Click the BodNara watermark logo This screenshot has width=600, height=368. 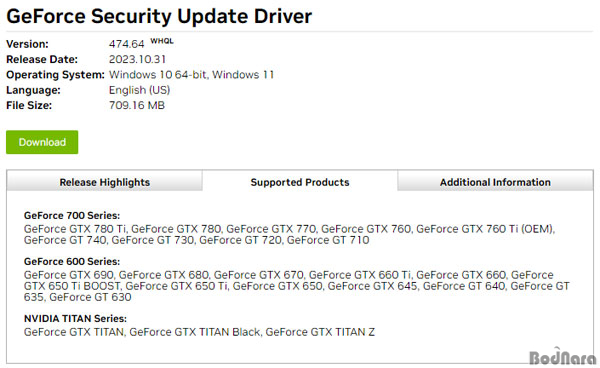pyautogui.click(x=562, y=357)
